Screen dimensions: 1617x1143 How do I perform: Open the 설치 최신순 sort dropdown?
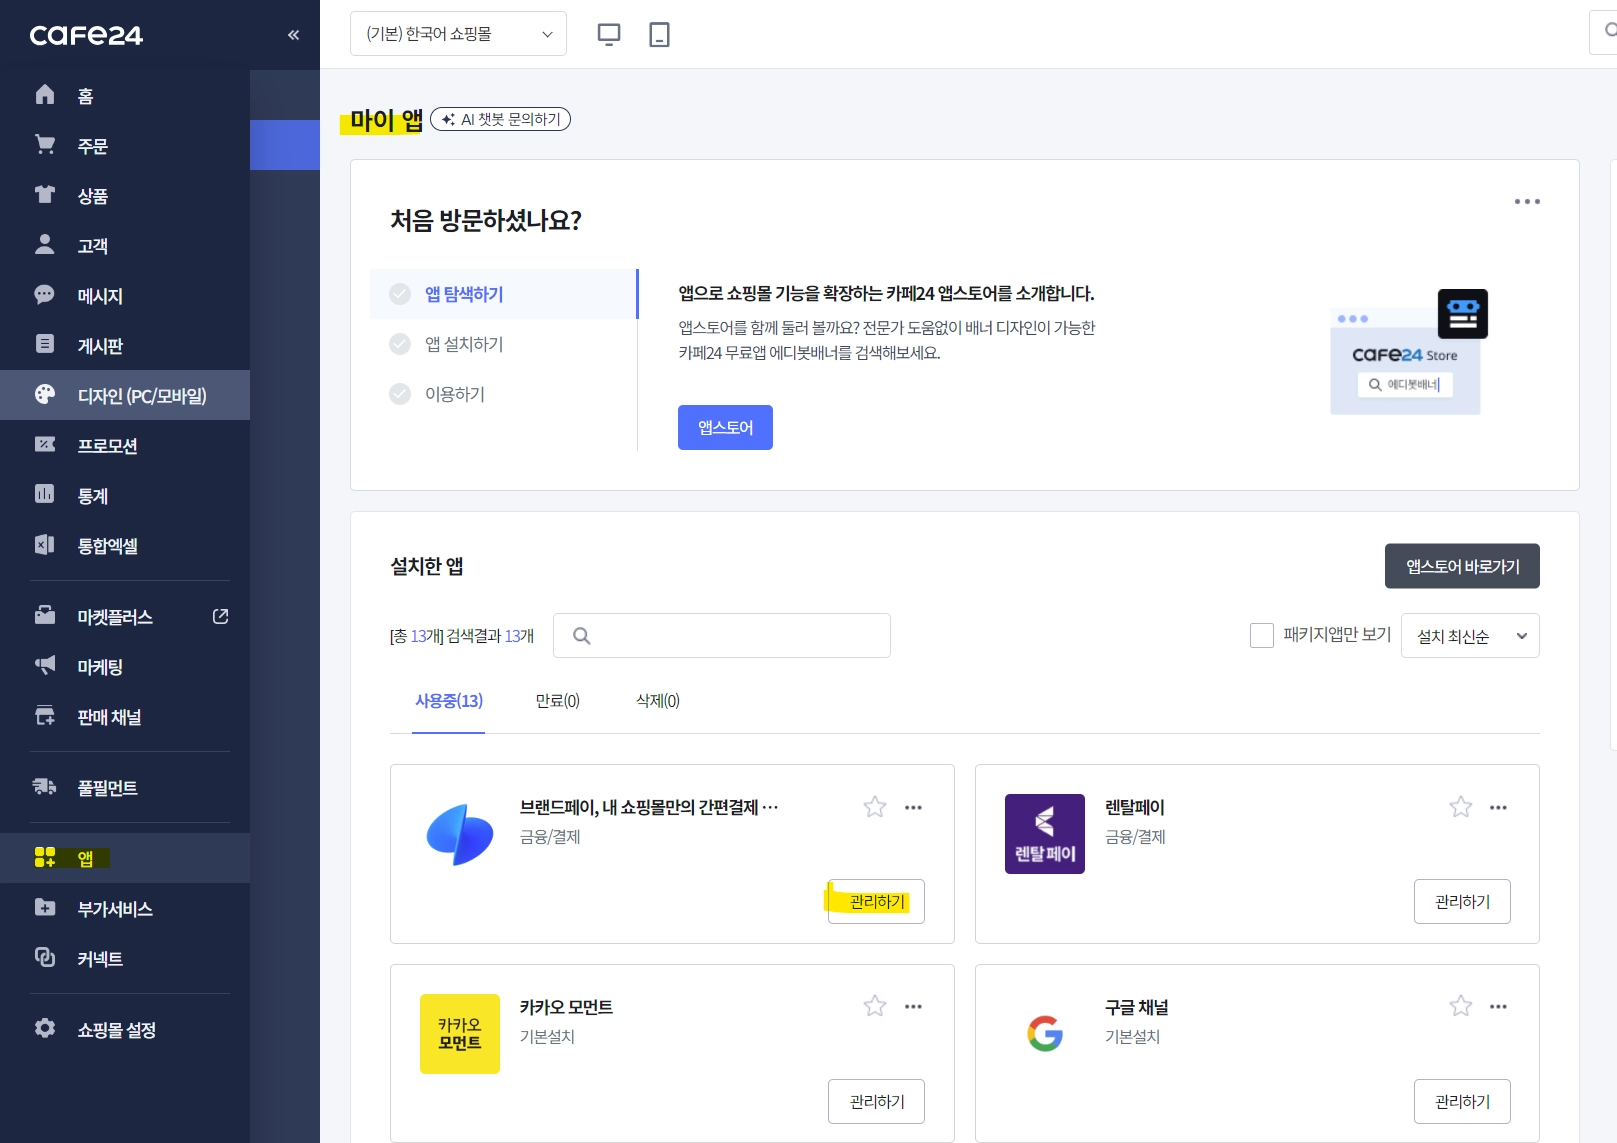1470,636
